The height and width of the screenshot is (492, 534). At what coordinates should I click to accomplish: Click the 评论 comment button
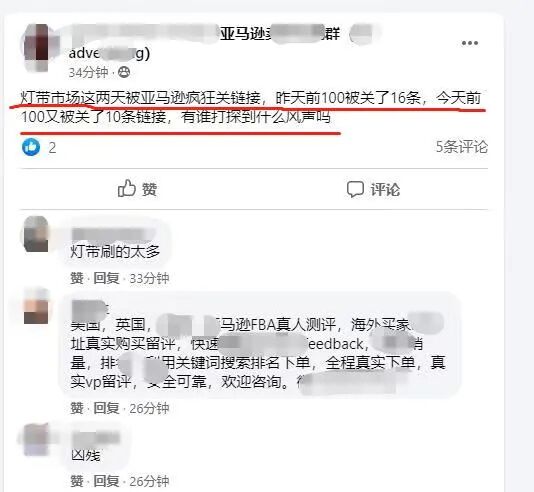pos(373,189)
